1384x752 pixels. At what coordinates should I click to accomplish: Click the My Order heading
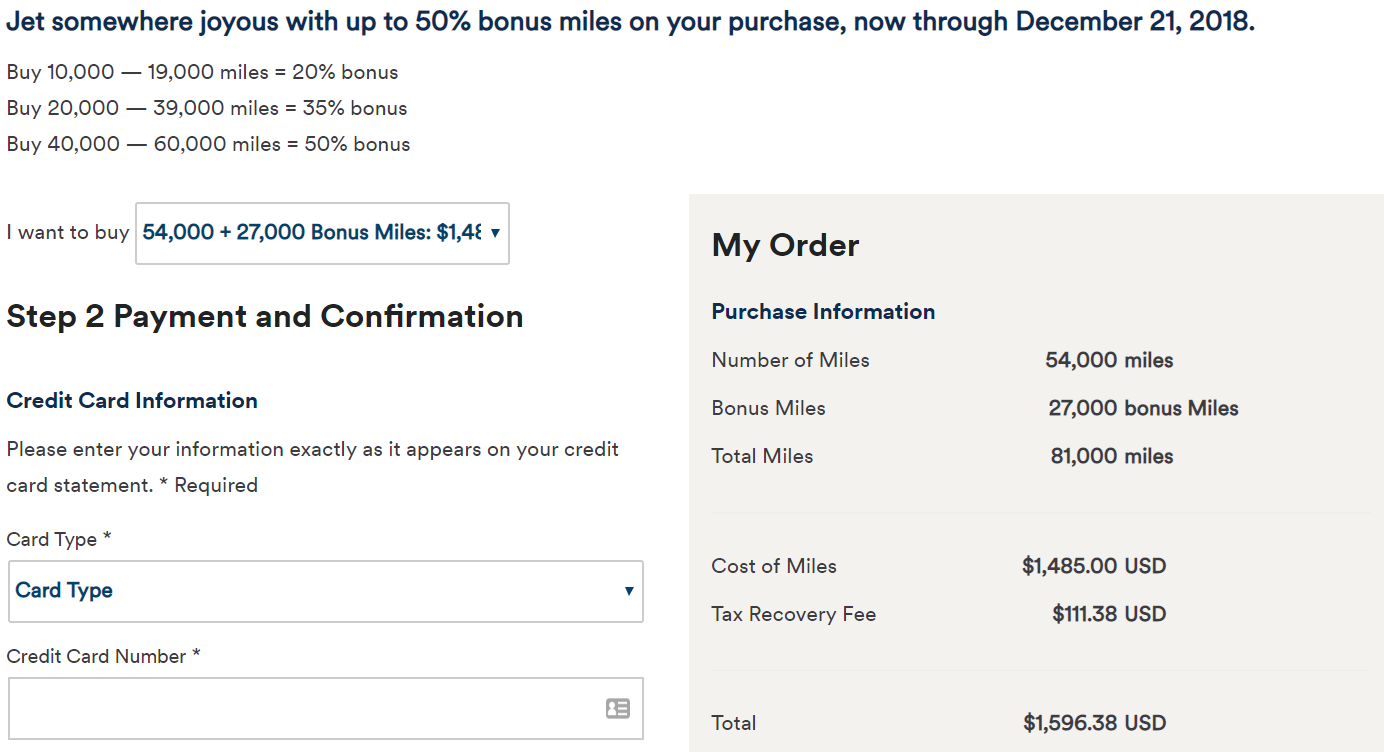[785, 245]
